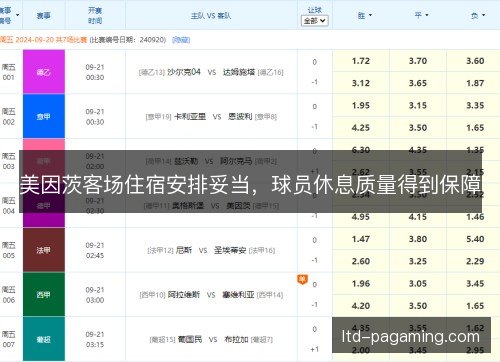Pick handicap win odds 4.20 for 阿拉维斯
Screen dimensions: 500x362
click(361, 306)
